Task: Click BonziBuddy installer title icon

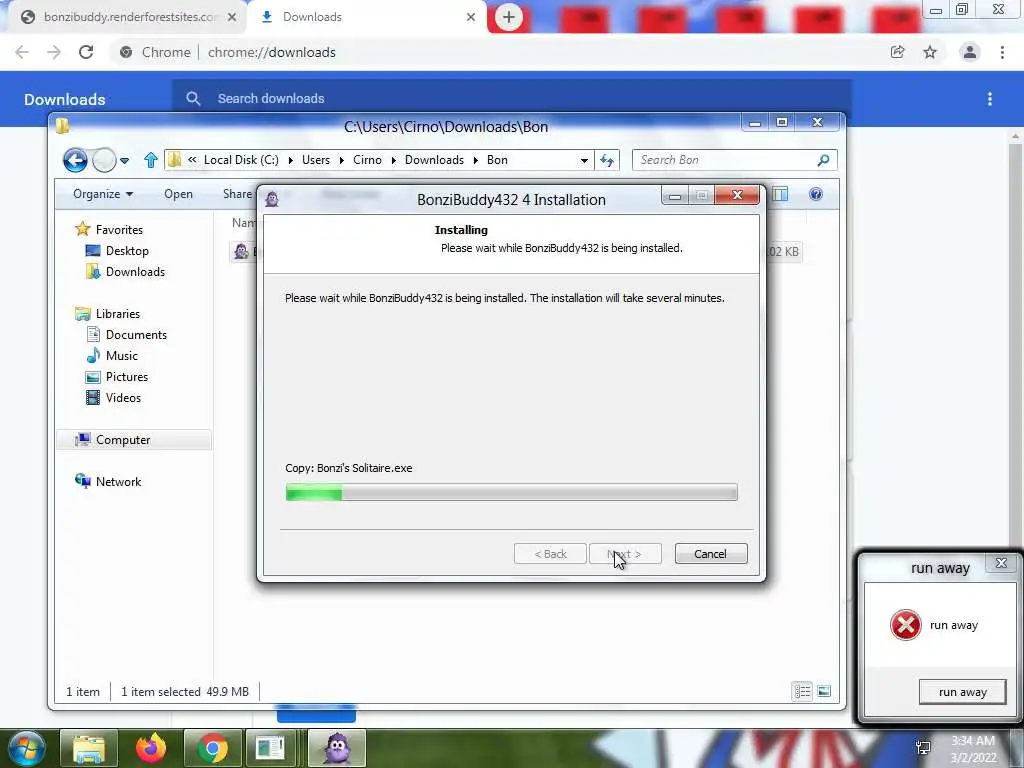Action: 272,199
